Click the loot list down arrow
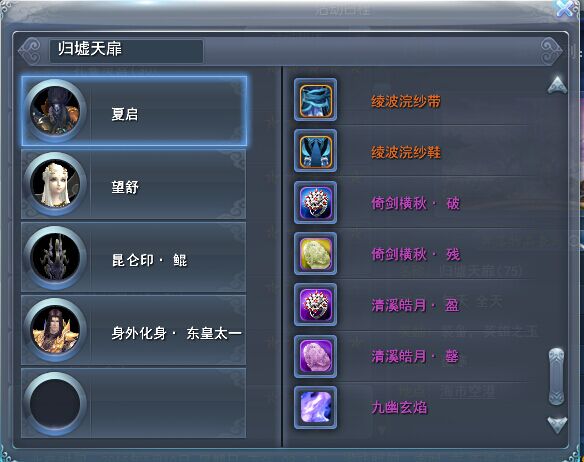 pyautogui.click(x=557, y=425)
